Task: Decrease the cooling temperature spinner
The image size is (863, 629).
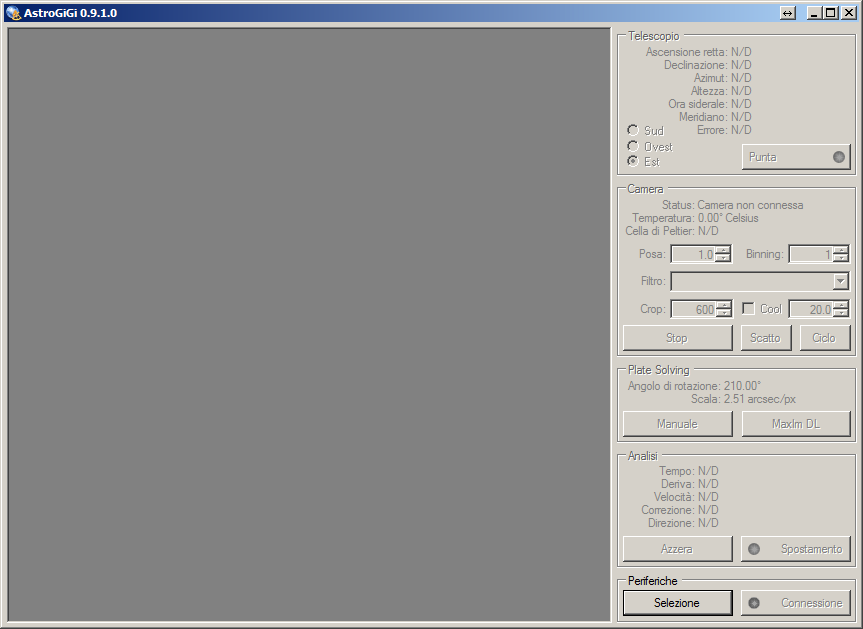Action: [x=840, y=314]
